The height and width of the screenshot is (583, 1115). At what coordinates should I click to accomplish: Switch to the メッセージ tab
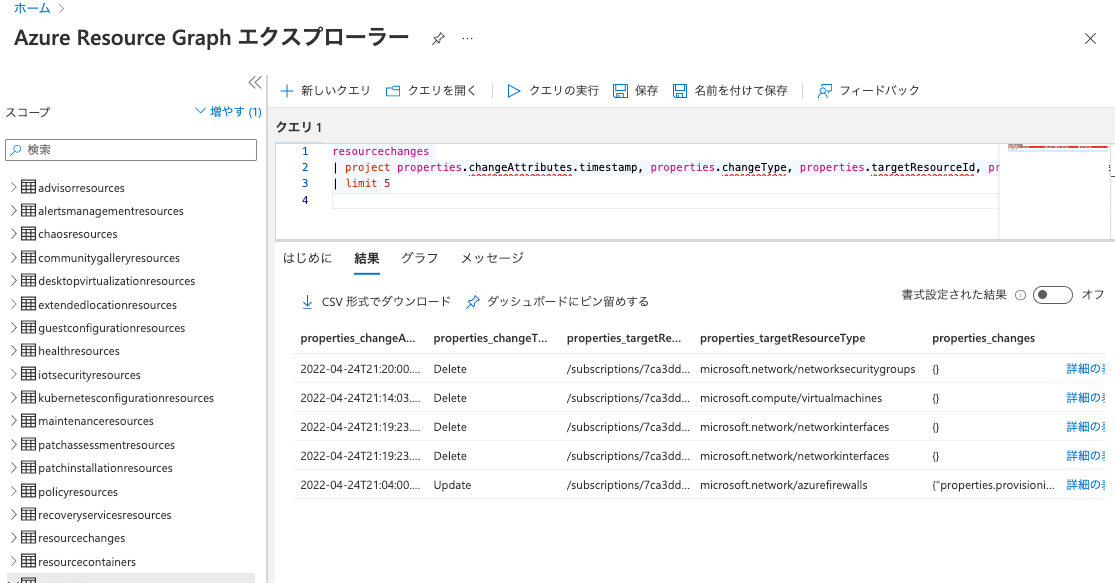click(492, 258)
